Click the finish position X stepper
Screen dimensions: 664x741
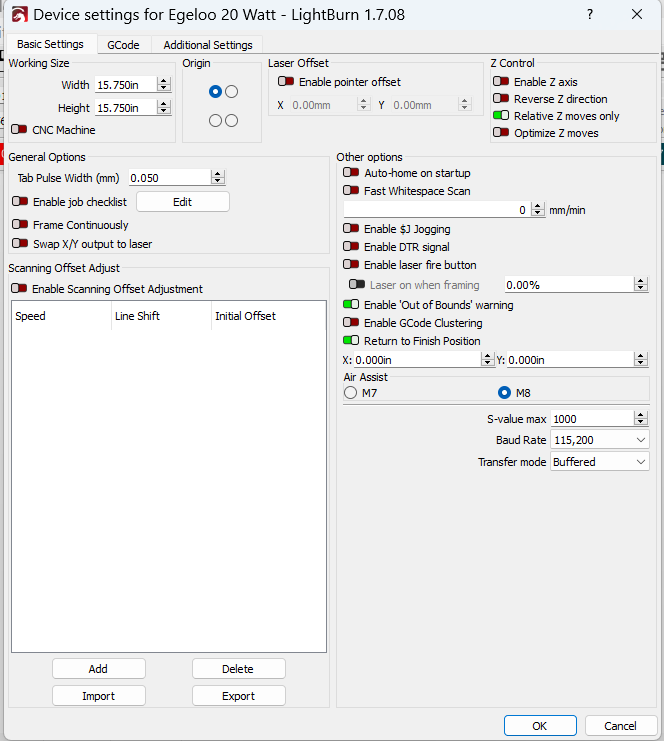click(487, 360)
